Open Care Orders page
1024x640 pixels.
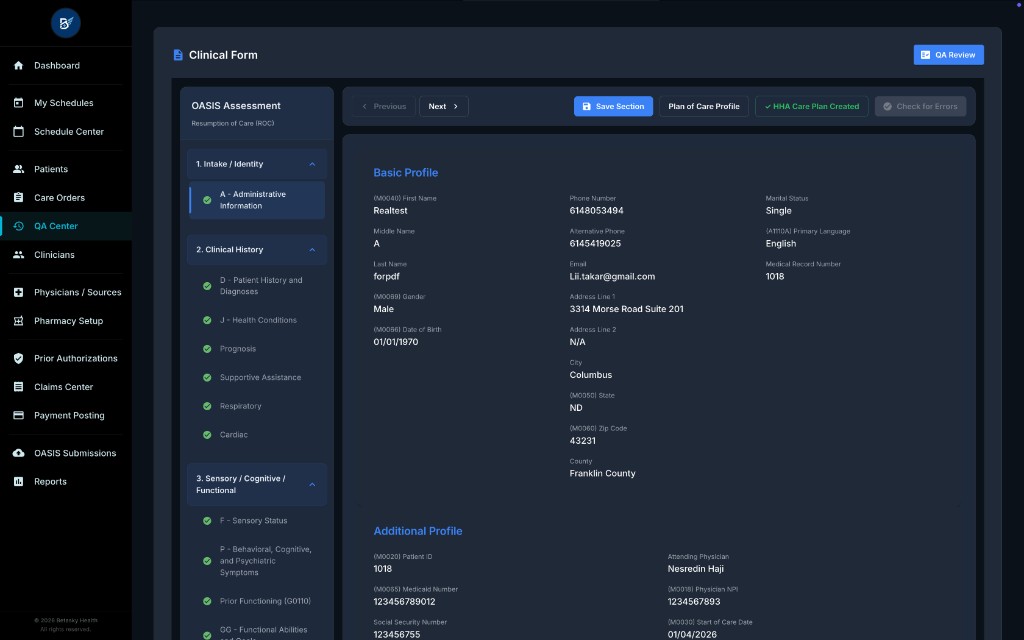pos(65,197)
